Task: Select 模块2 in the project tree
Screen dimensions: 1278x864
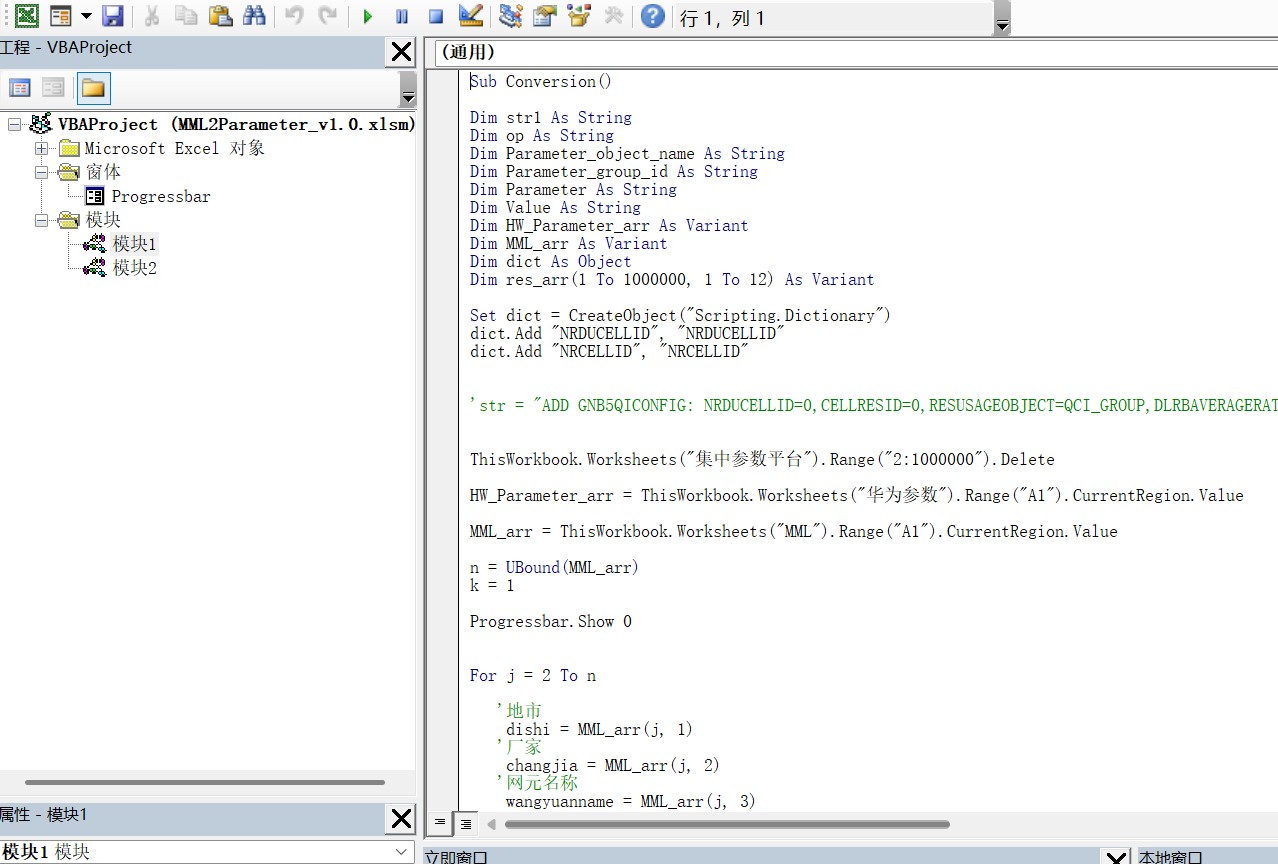Action: [x=135, y=267]
